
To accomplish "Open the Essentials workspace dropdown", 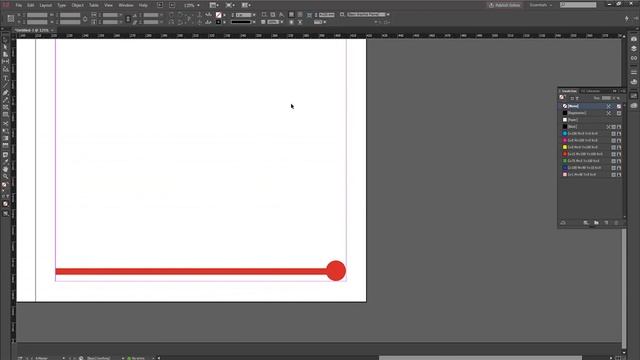I will pyautogui.click(x=540, y=5).
